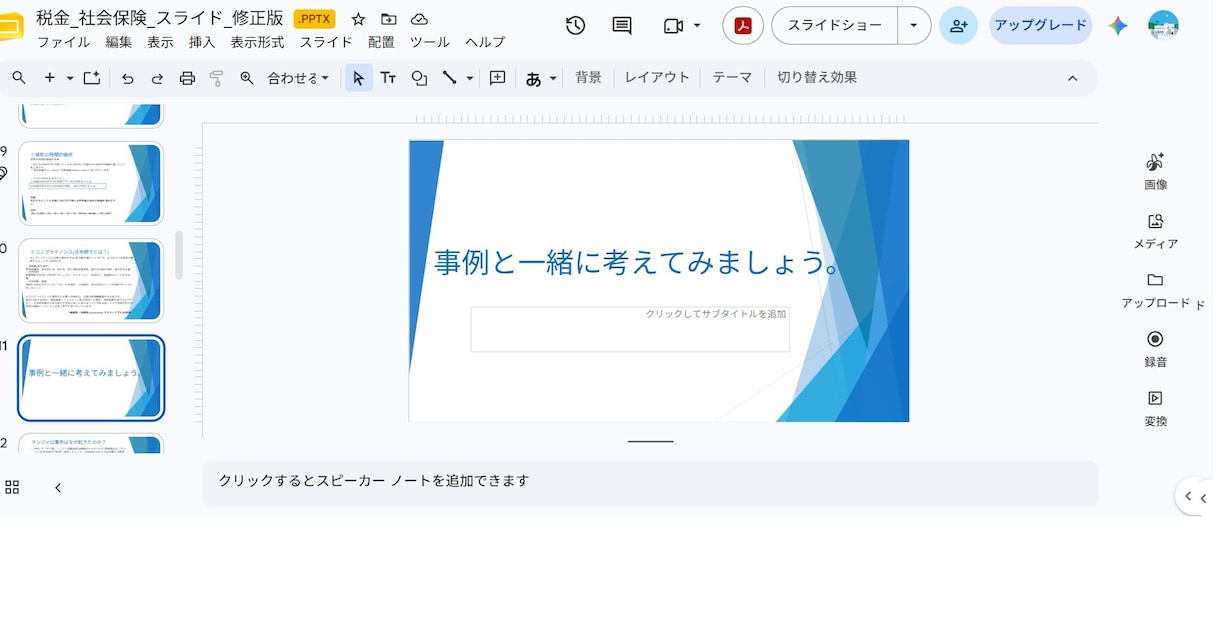This screenshot has width=1220, height=641.
Task: Open the ファイル menu
Action: (x=64, y=43)
